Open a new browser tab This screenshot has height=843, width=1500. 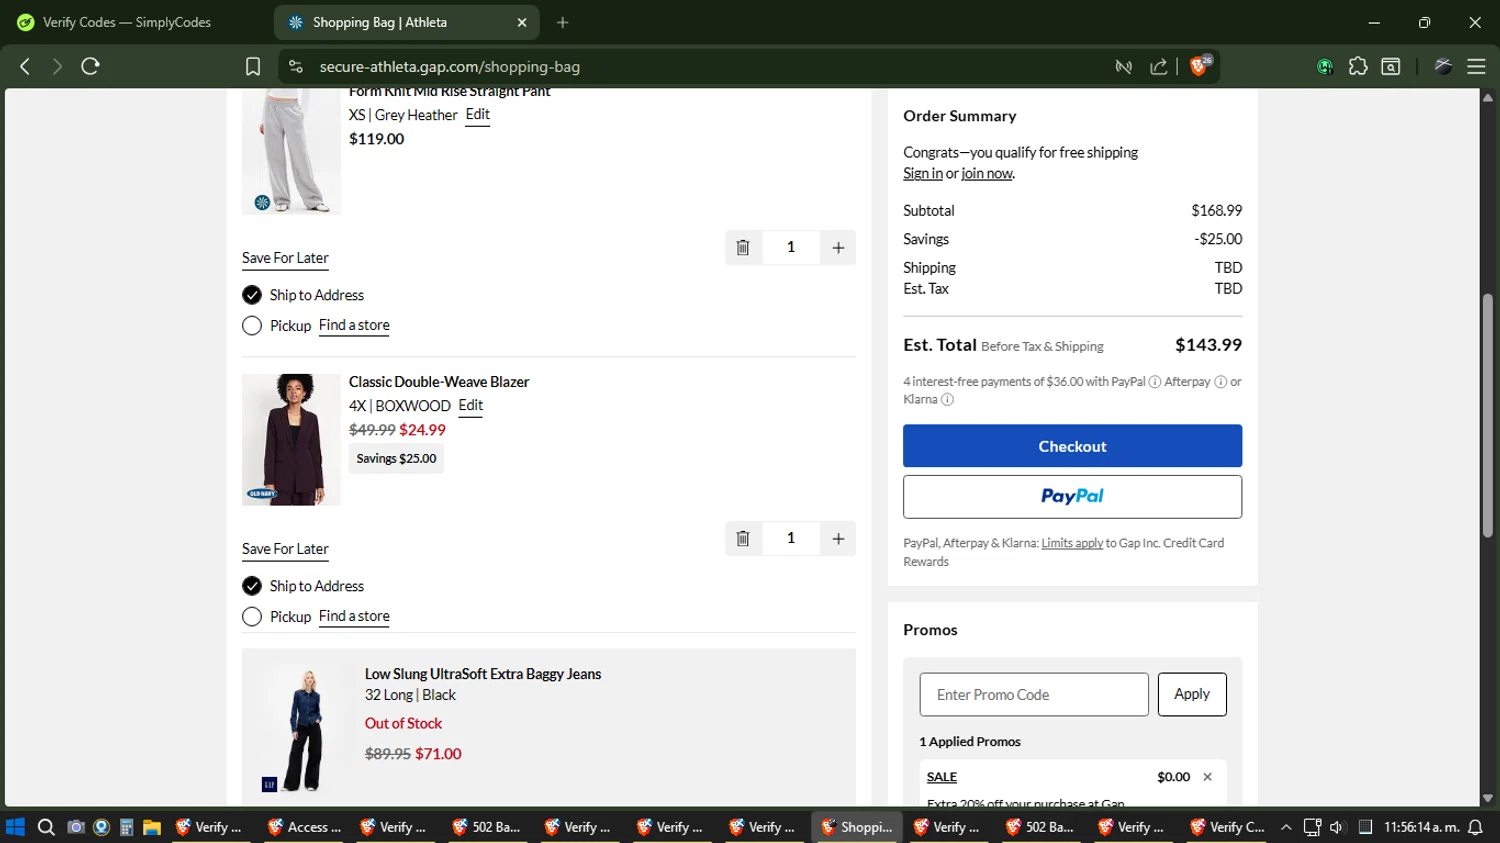pyautogui.click(x=563, y=22)
